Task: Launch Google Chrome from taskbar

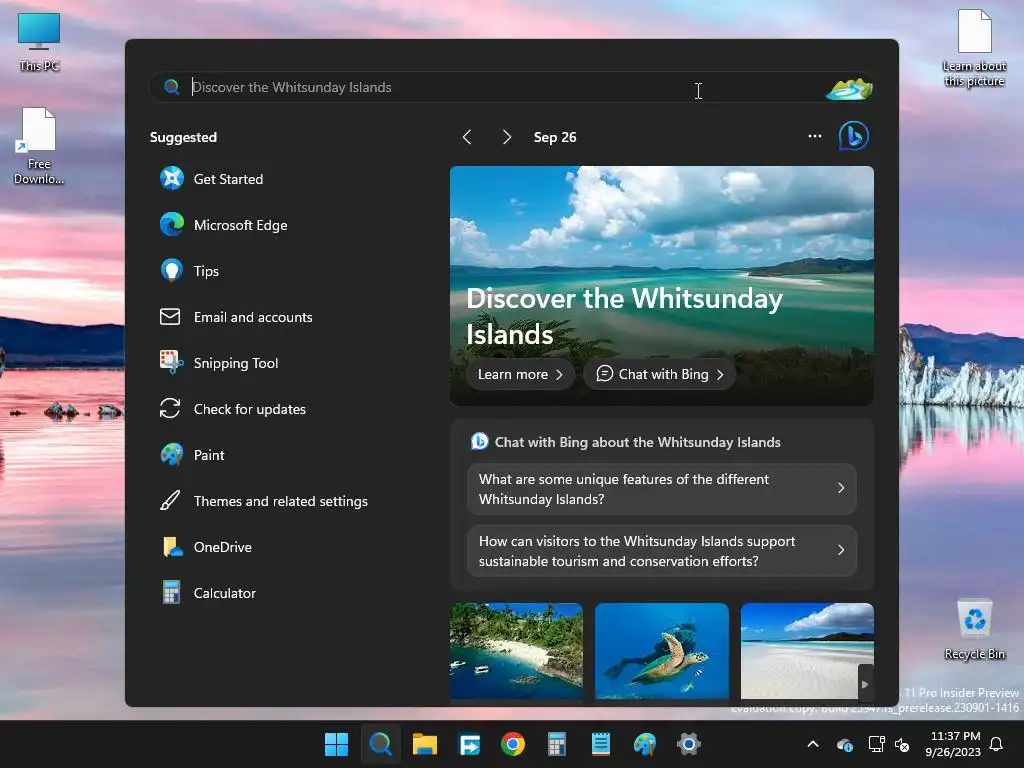Action: click(513, 744)
